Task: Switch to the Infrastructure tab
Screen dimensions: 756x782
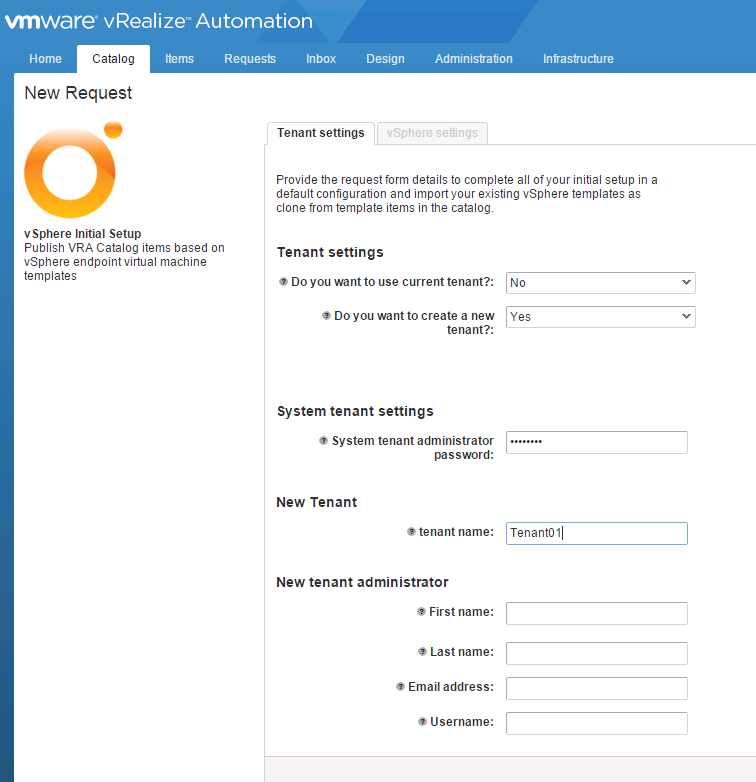Action: [578, 59]
